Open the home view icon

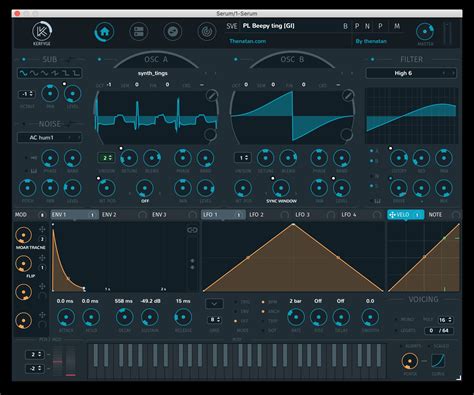(x=105, y=32)
